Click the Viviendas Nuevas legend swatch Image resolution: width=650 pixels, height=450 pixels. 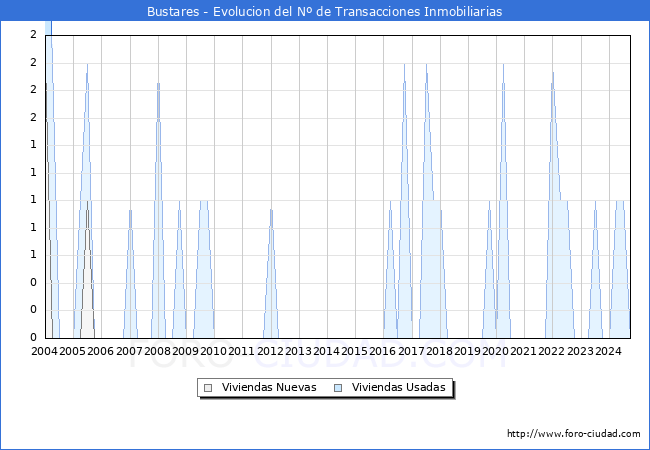click(208, 388)
